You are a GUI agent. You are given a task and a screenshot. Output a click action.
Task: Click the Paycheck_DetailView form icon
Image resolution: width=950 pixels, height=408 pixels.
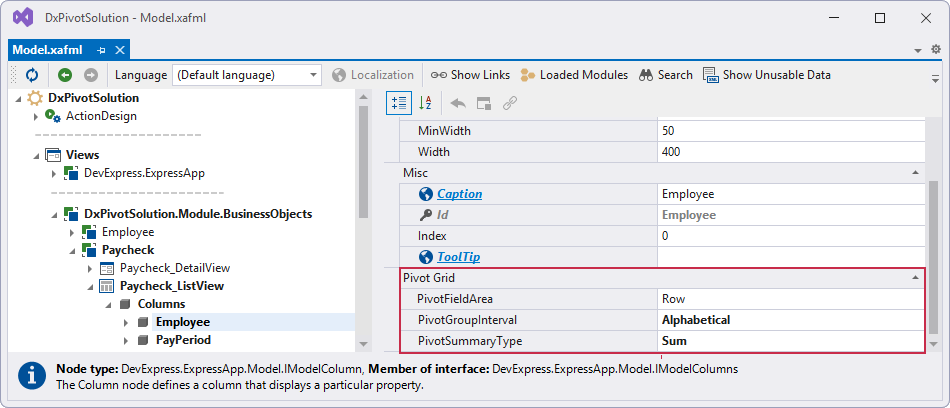[106, 268]
